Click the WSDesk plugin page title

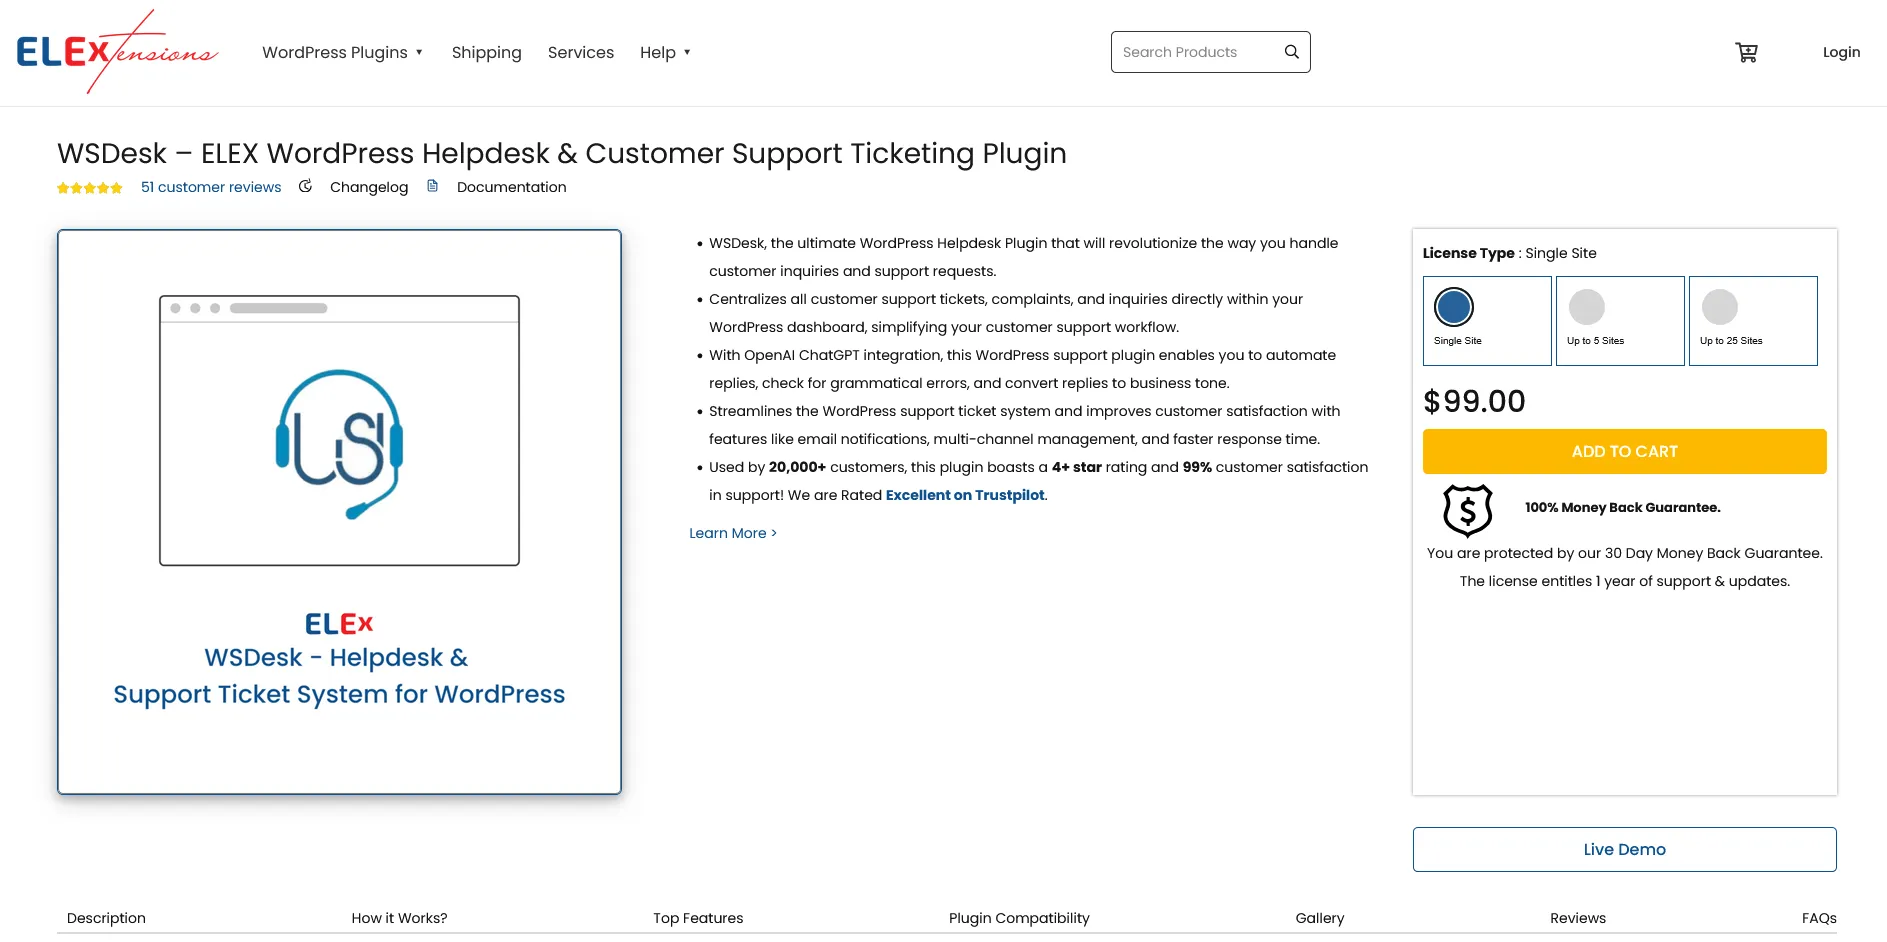[562, 153]
